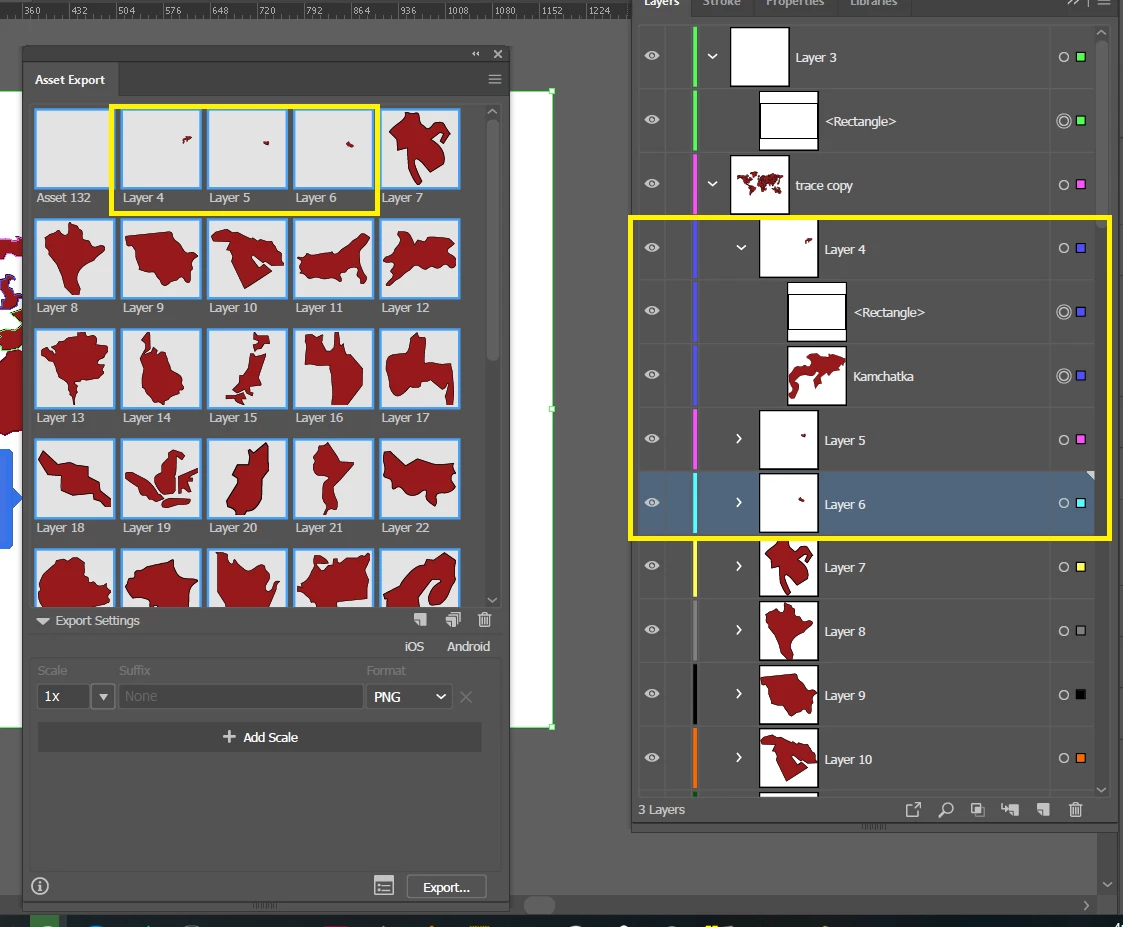Click the target circle for Layer 10

(x=1064, y=758)
